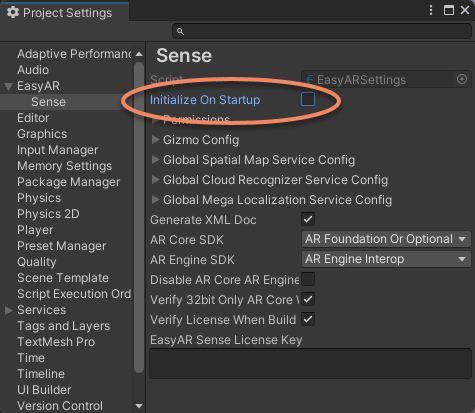Tick Disable AR Core AR Engine checkbox

pyautogui.click(x=308, y=279)
